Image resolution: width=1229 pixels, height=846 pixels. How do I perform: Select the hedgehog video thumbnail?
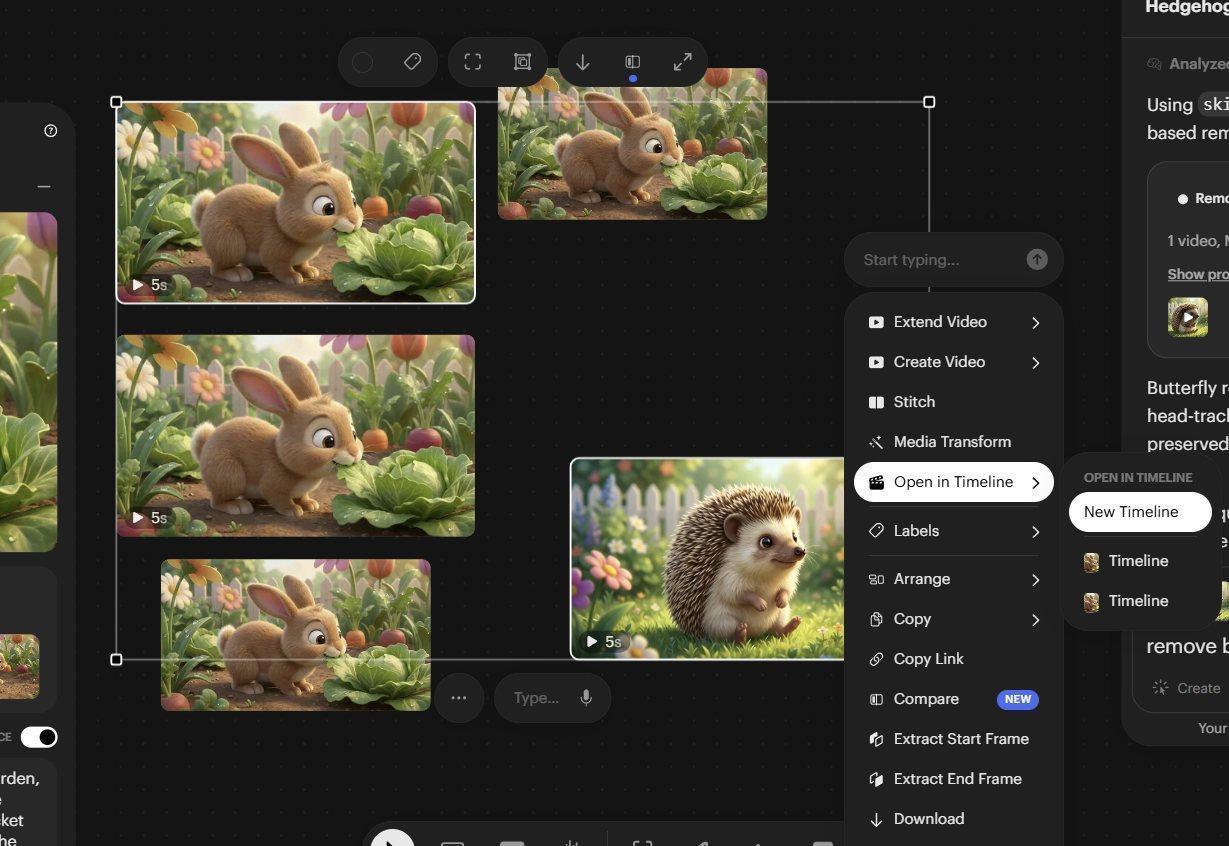[708, 558]
